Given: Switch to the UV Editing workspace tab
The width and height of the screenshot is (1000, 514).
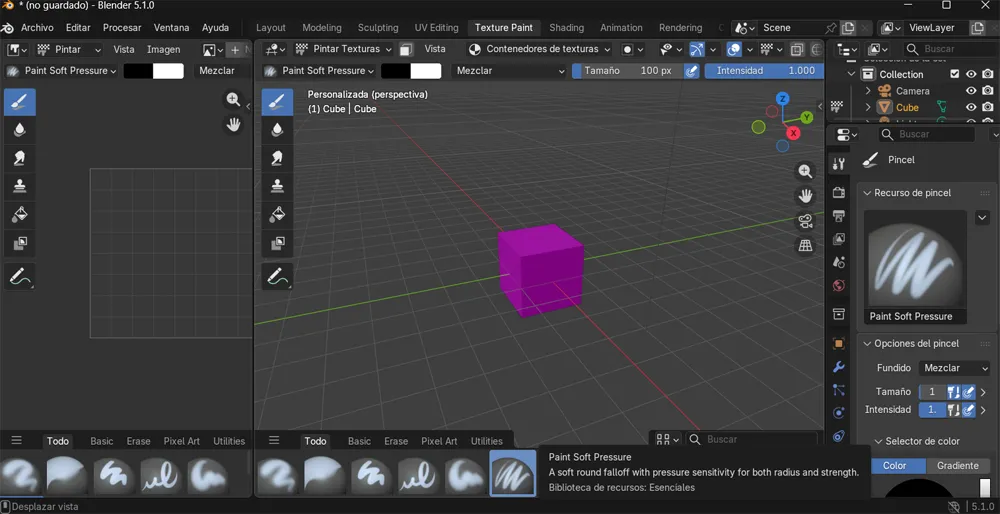Looking at the screenshot, I should point(436,28).
